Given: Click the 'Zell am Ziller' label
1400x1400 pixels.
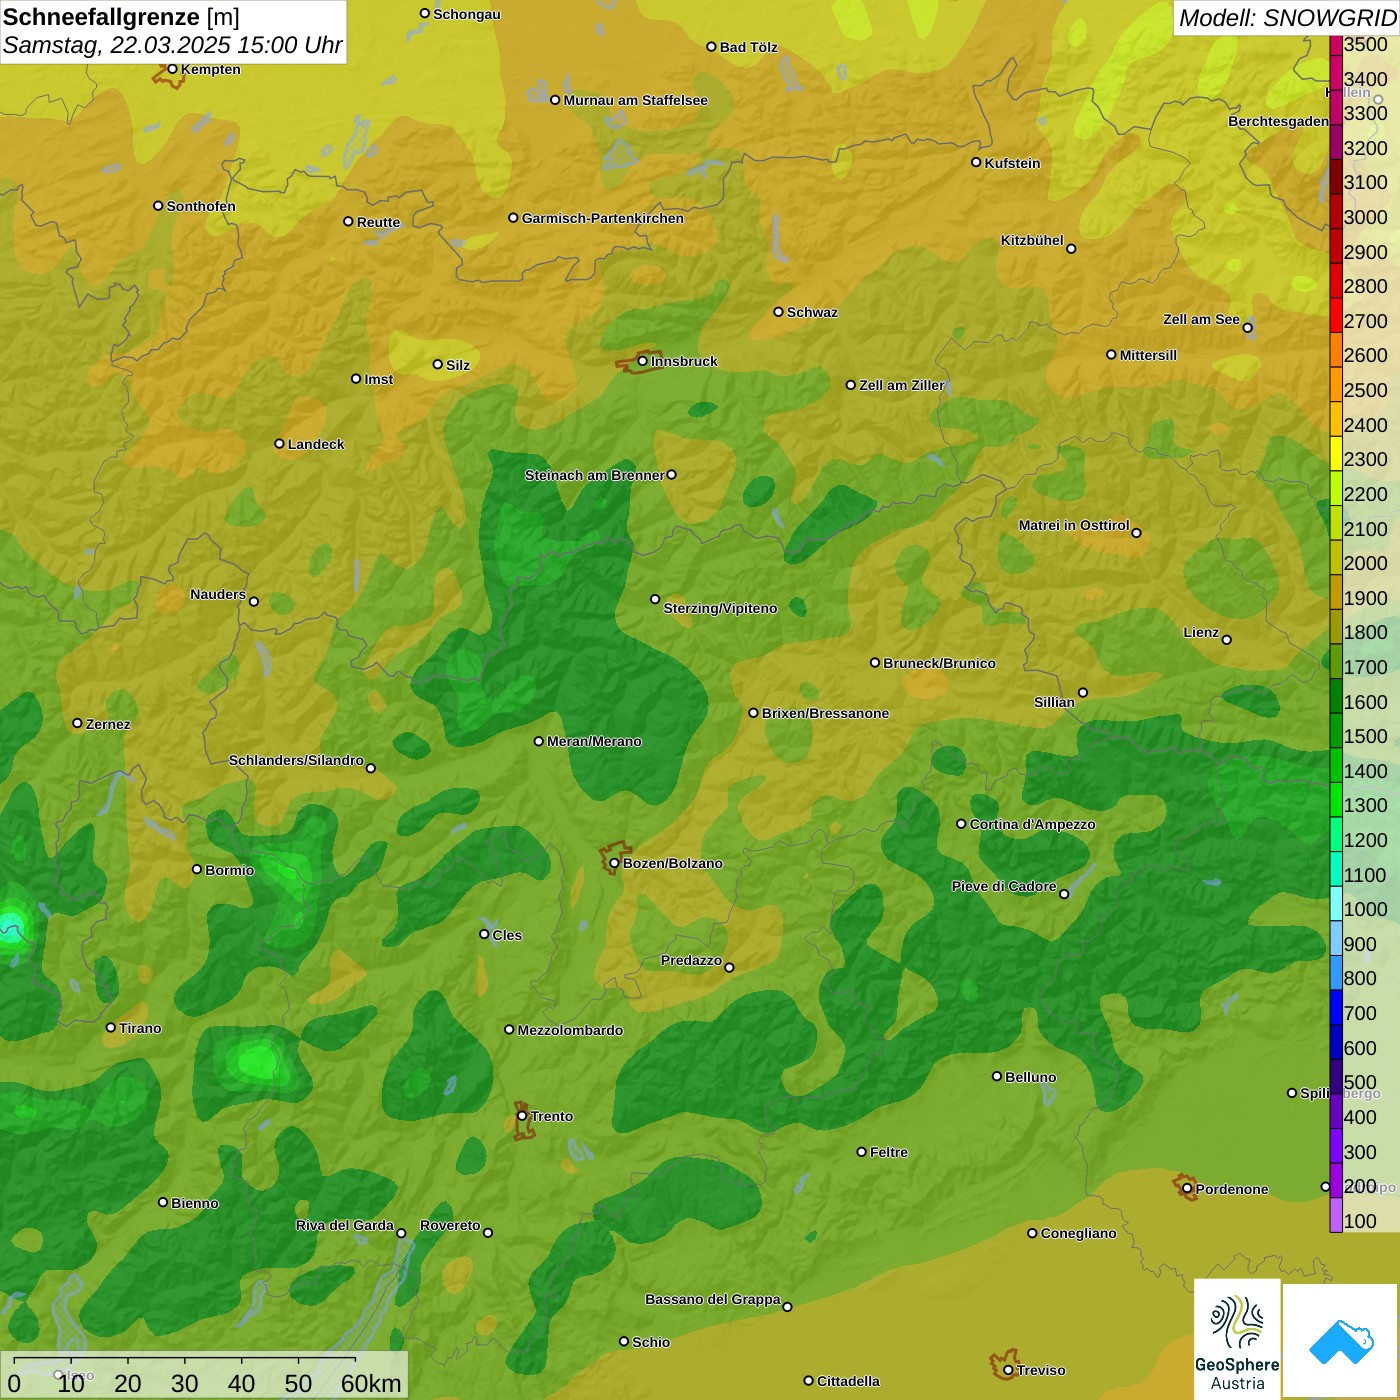Looking at the screenshot, I should click(902, 385).
